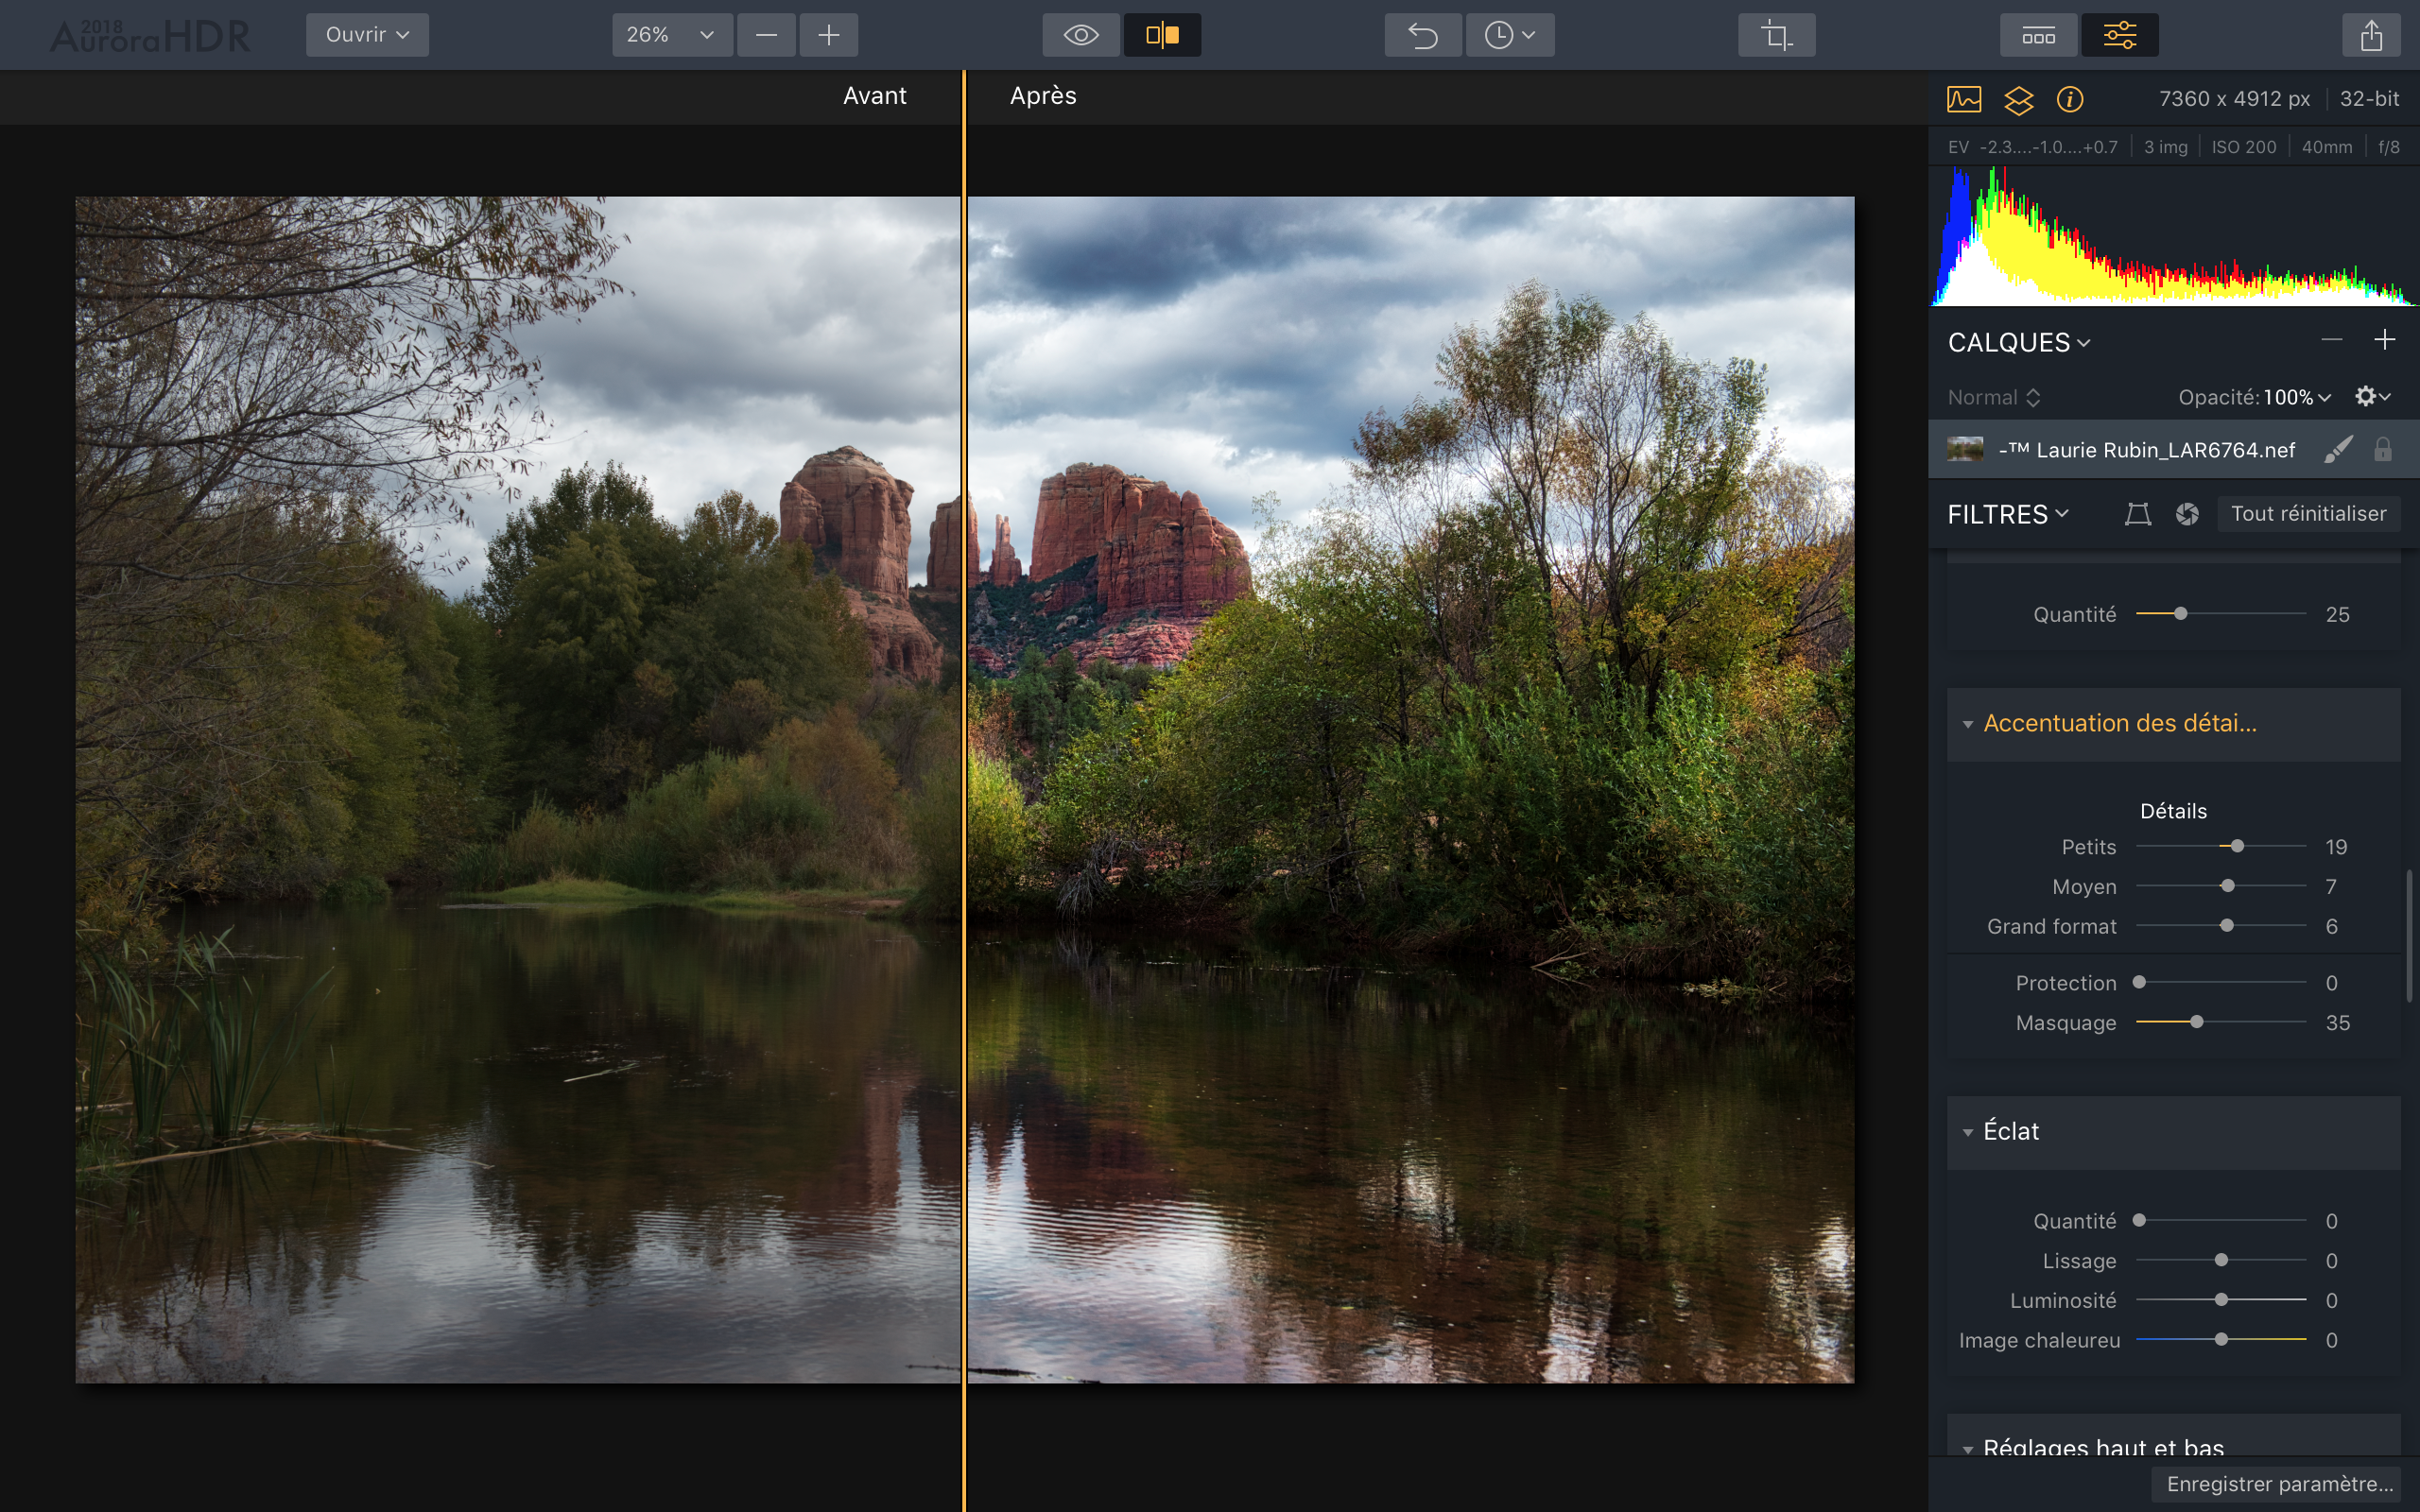Image resolution: width=2420 pixels, height=1512 pixels.
Task: Show the histogram panel icon
Action: 1964,99
